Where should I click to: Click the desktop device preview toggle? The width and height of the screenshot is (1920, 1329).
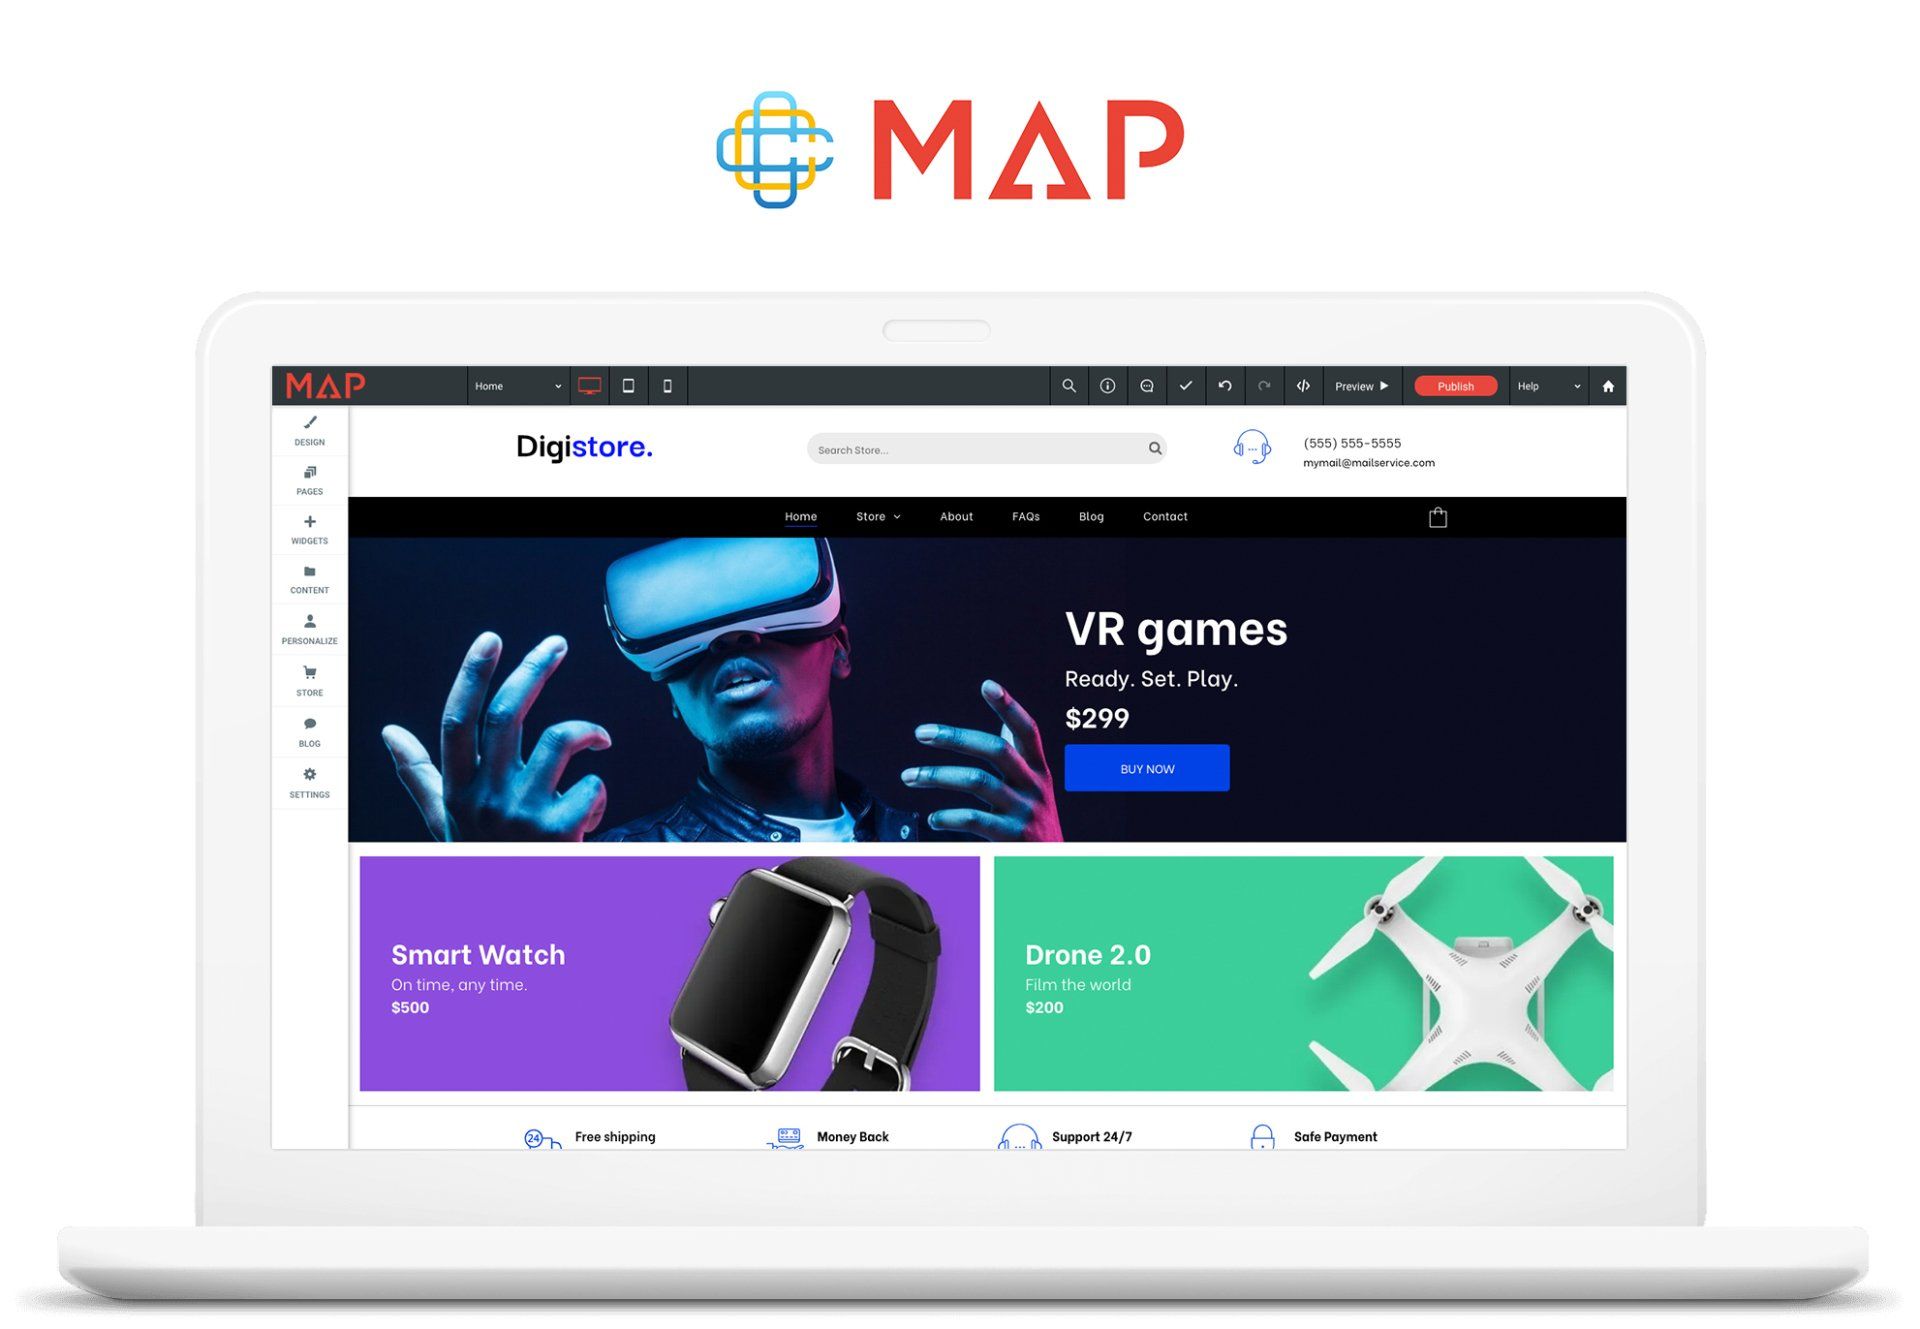pos(591,385)
